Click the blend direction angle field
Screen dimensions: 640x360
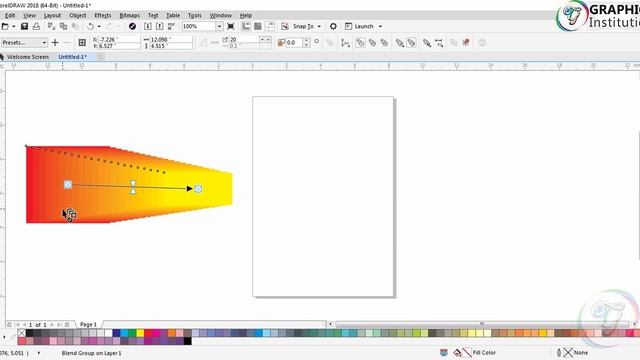pos(294,42)
